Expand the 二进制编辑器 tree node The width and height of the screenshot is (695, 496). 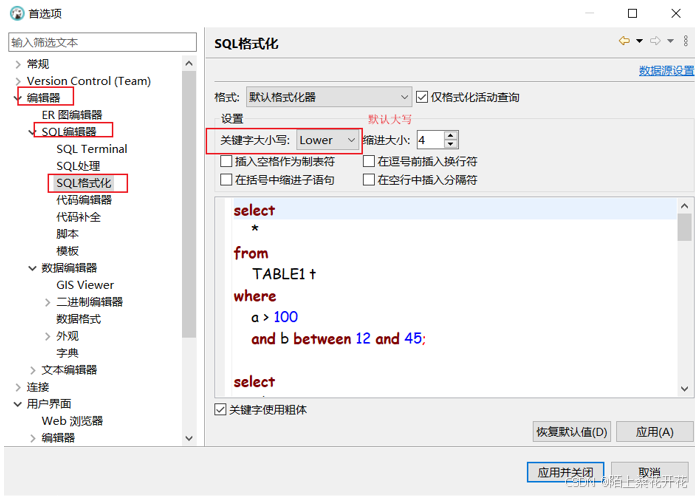coord(47,302)
